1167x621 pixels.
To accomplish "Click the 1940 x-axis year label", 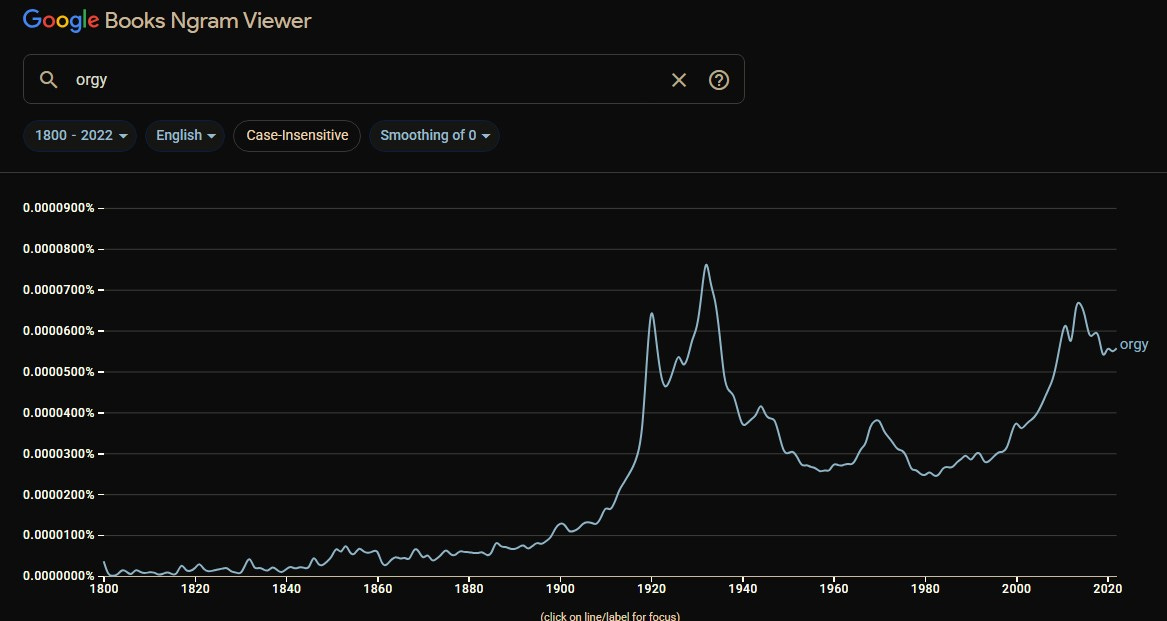I will click(x=743, y=588).
